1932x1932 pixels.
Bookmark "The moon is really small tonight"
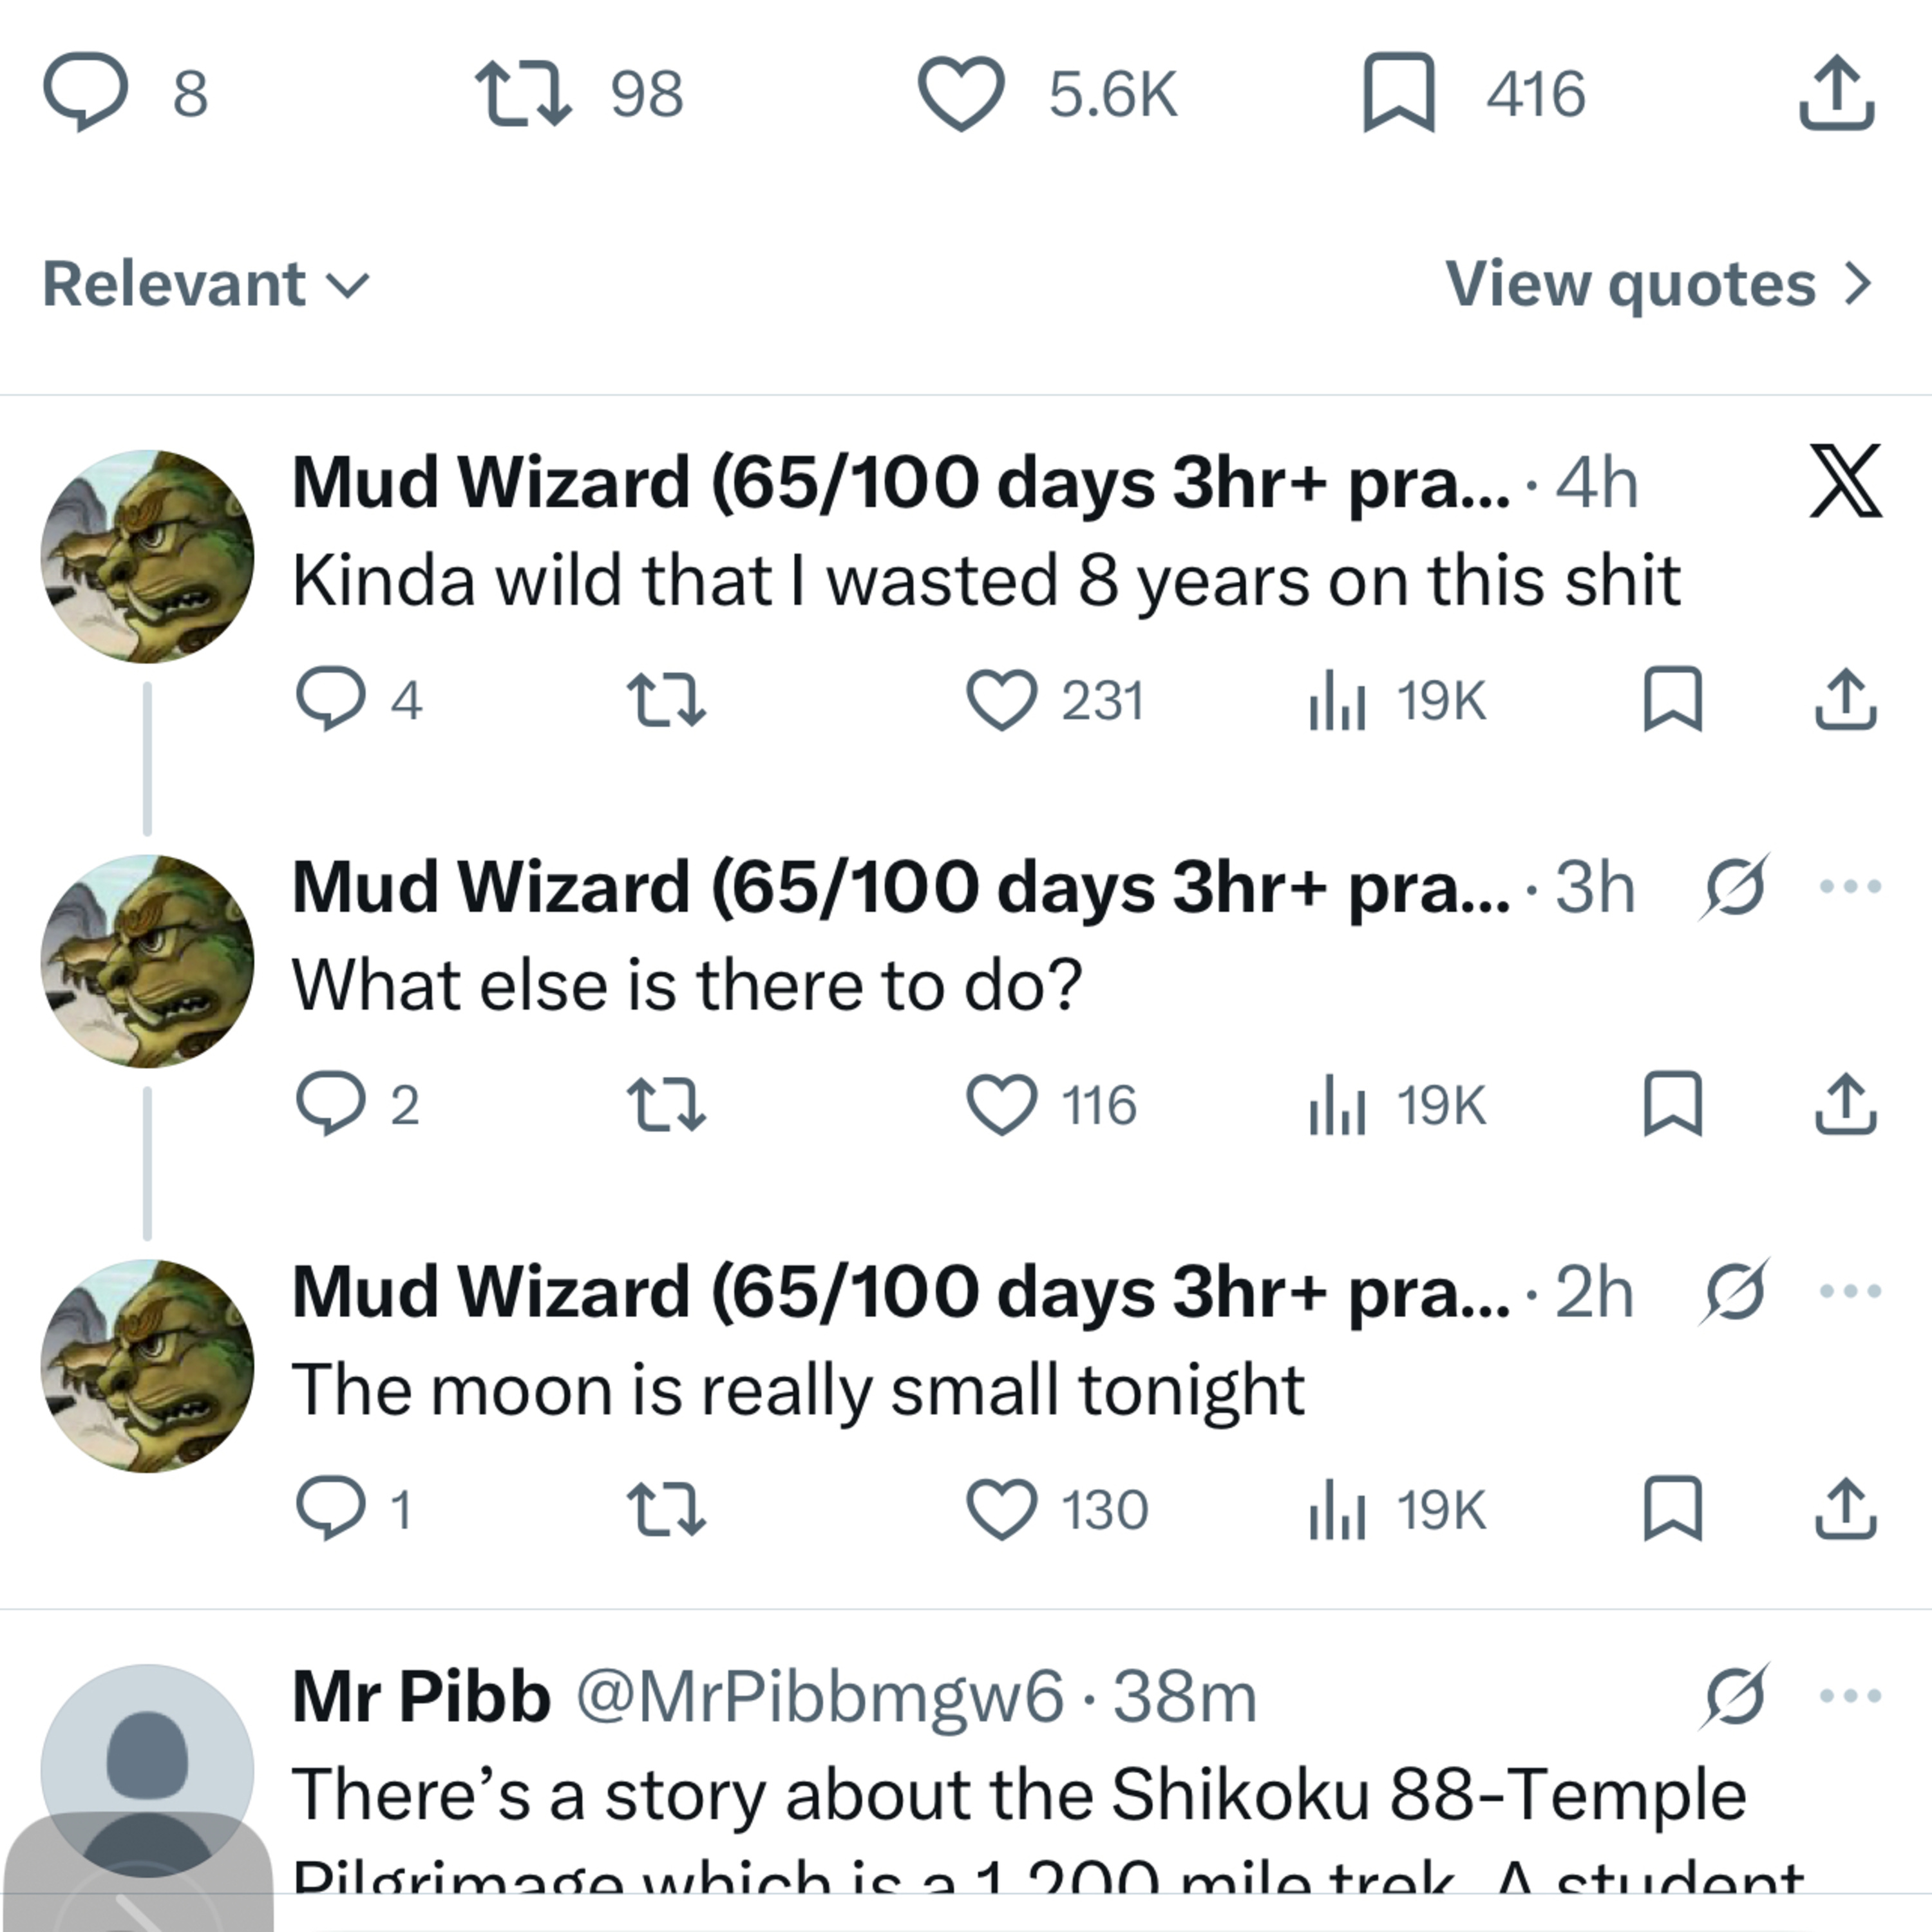point(1673,1510)
